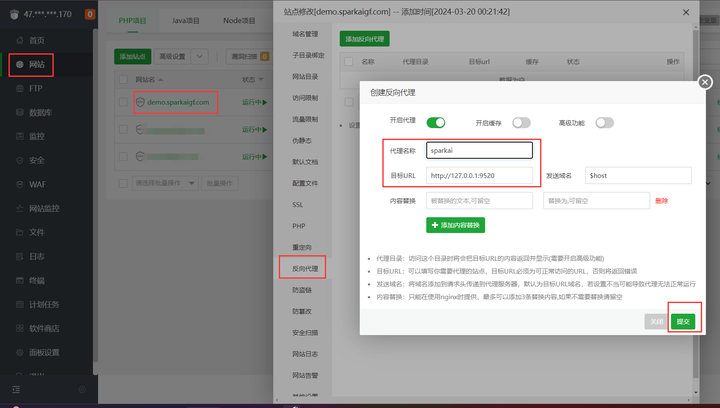Open the 终端 terminal sidebar icon
Image resolution: width=720 pixels, height=408 pixels.
click(x=18, y=281)
